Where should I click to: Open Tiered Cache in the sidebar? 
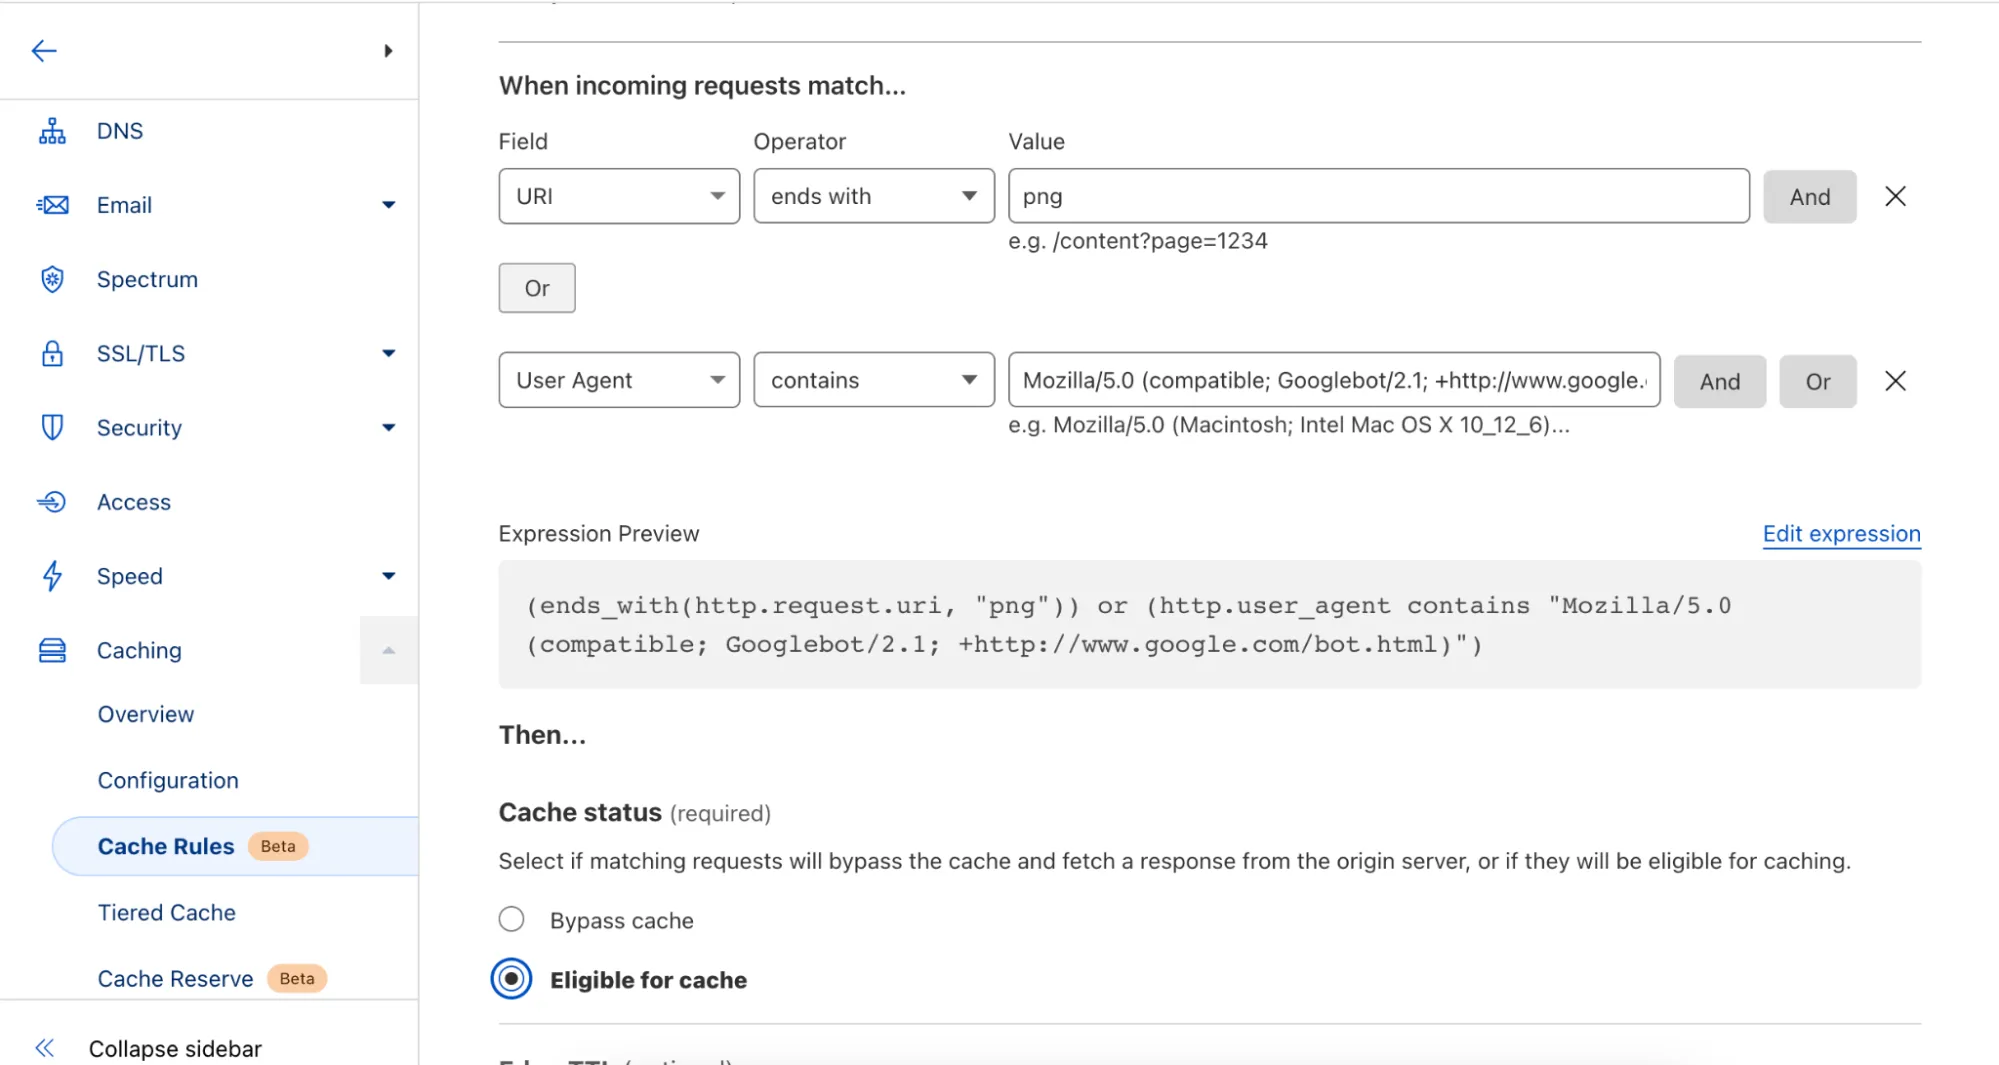(166, 913)
